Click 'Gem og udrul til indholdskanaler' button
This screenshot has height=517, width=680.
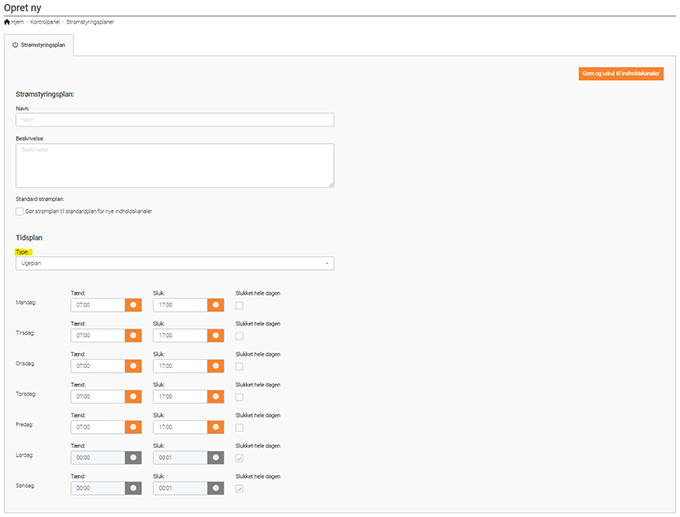[x=621, y=73]
